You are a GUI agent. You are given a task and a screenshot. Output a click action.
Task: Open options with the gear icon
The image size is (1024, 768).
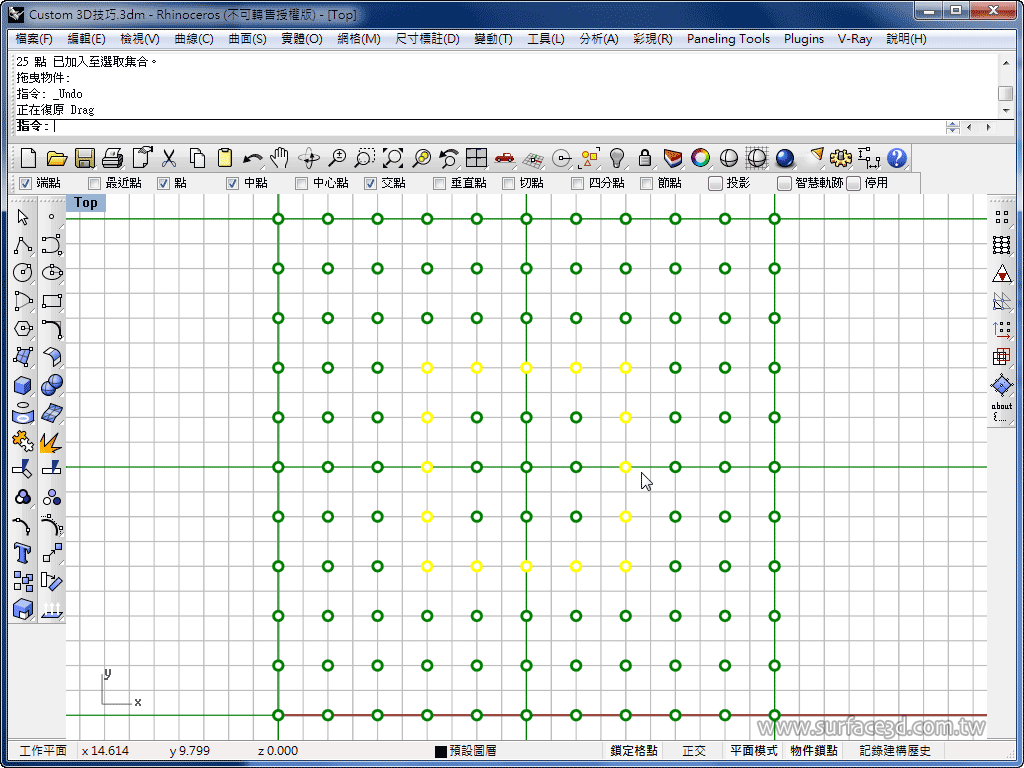841,158
